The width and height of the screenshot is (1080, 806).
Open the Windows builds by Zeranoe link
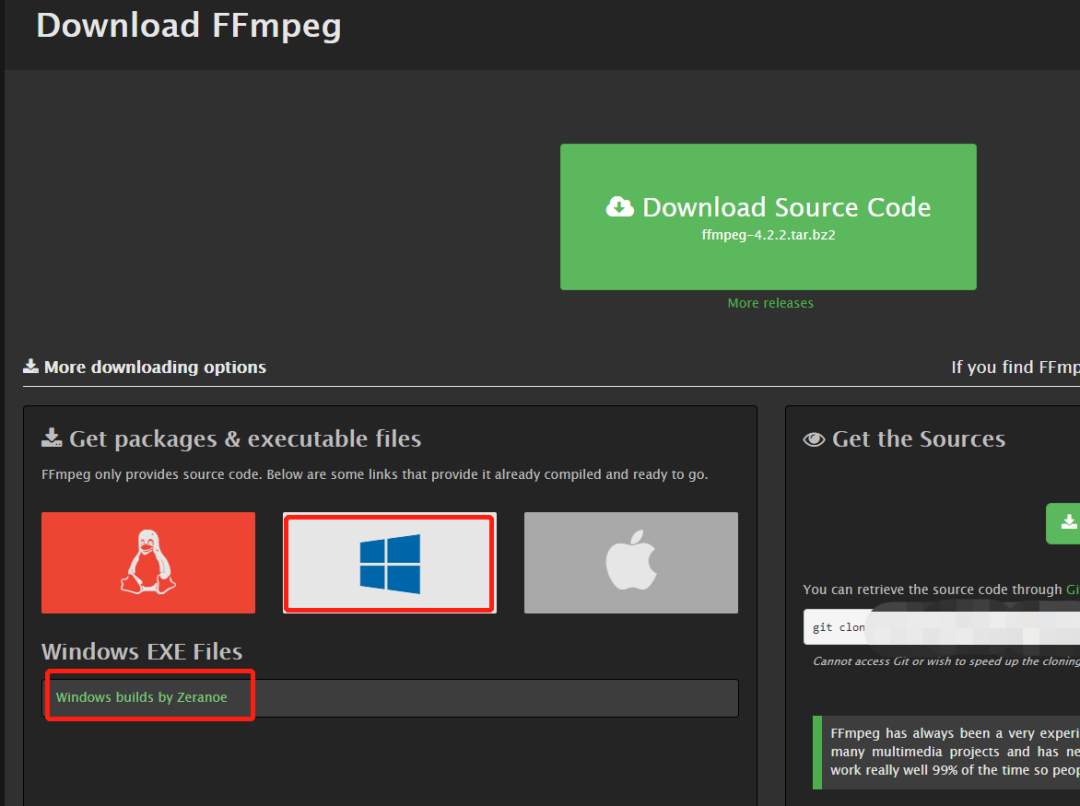click(x=141, y=697)
